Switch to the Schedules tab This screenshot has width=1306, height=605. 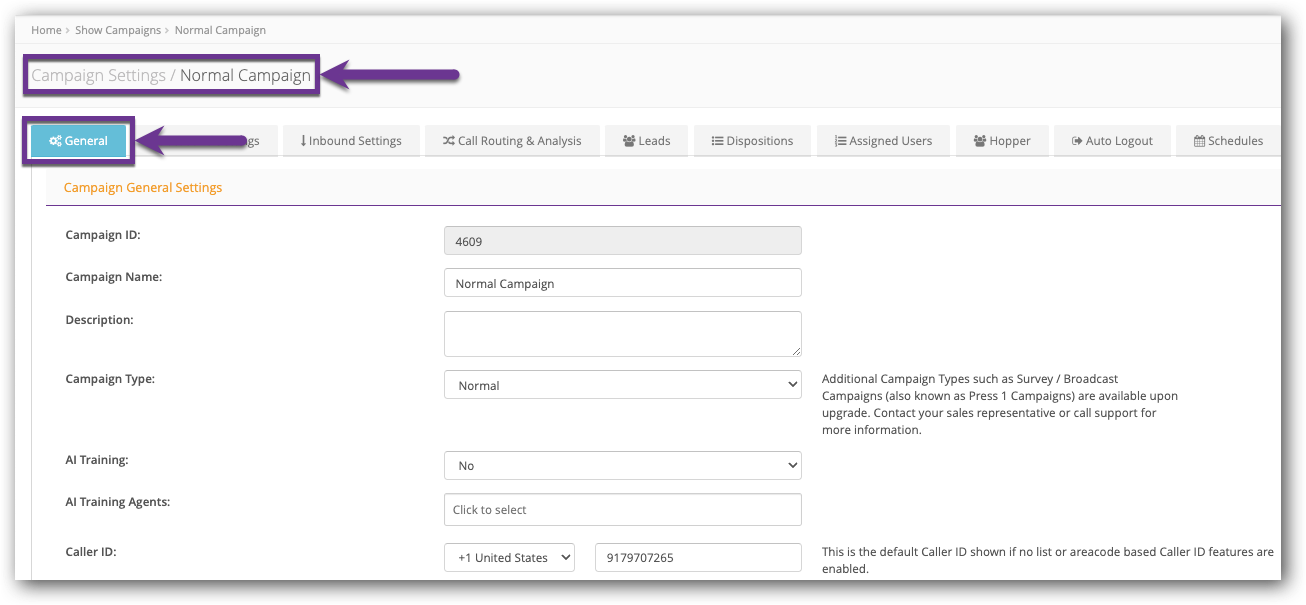coord(1227,141)
